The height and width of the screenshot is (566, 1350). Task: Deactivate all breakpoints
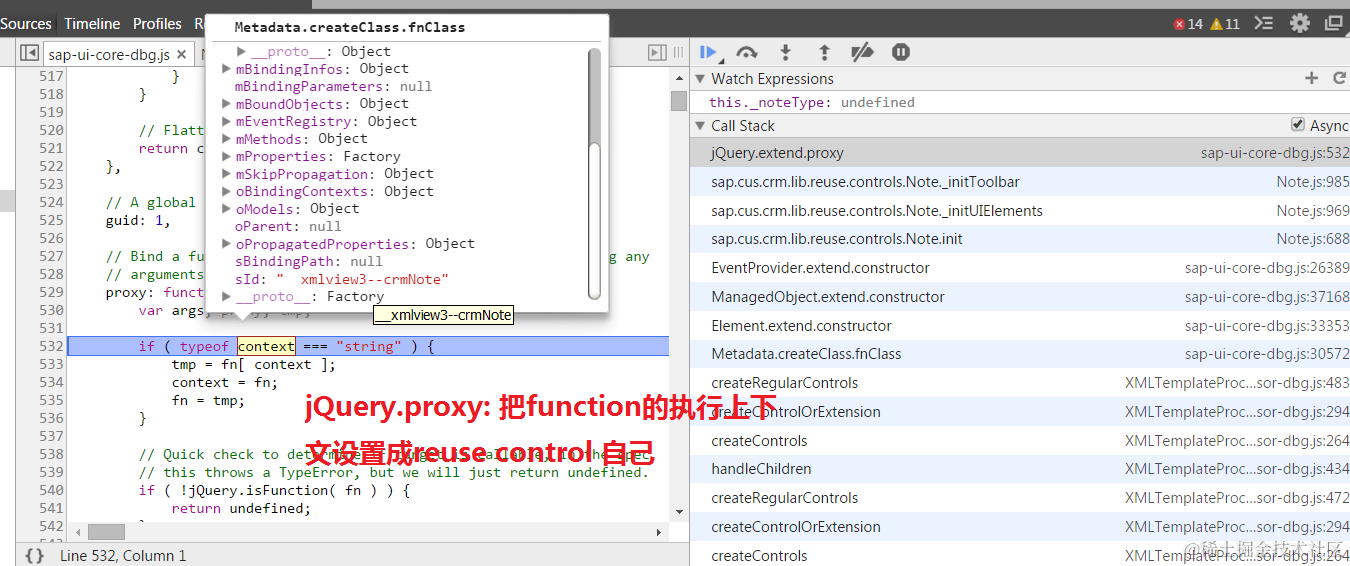coord(862,52)
